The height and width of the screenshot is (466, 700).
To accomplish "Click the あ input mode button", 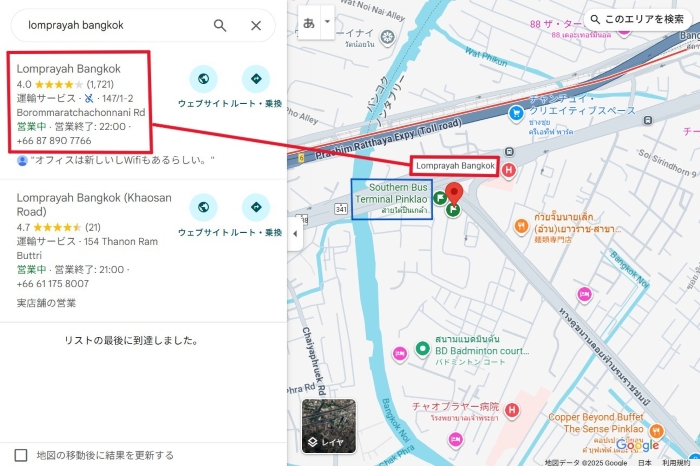I will [309, 22].
